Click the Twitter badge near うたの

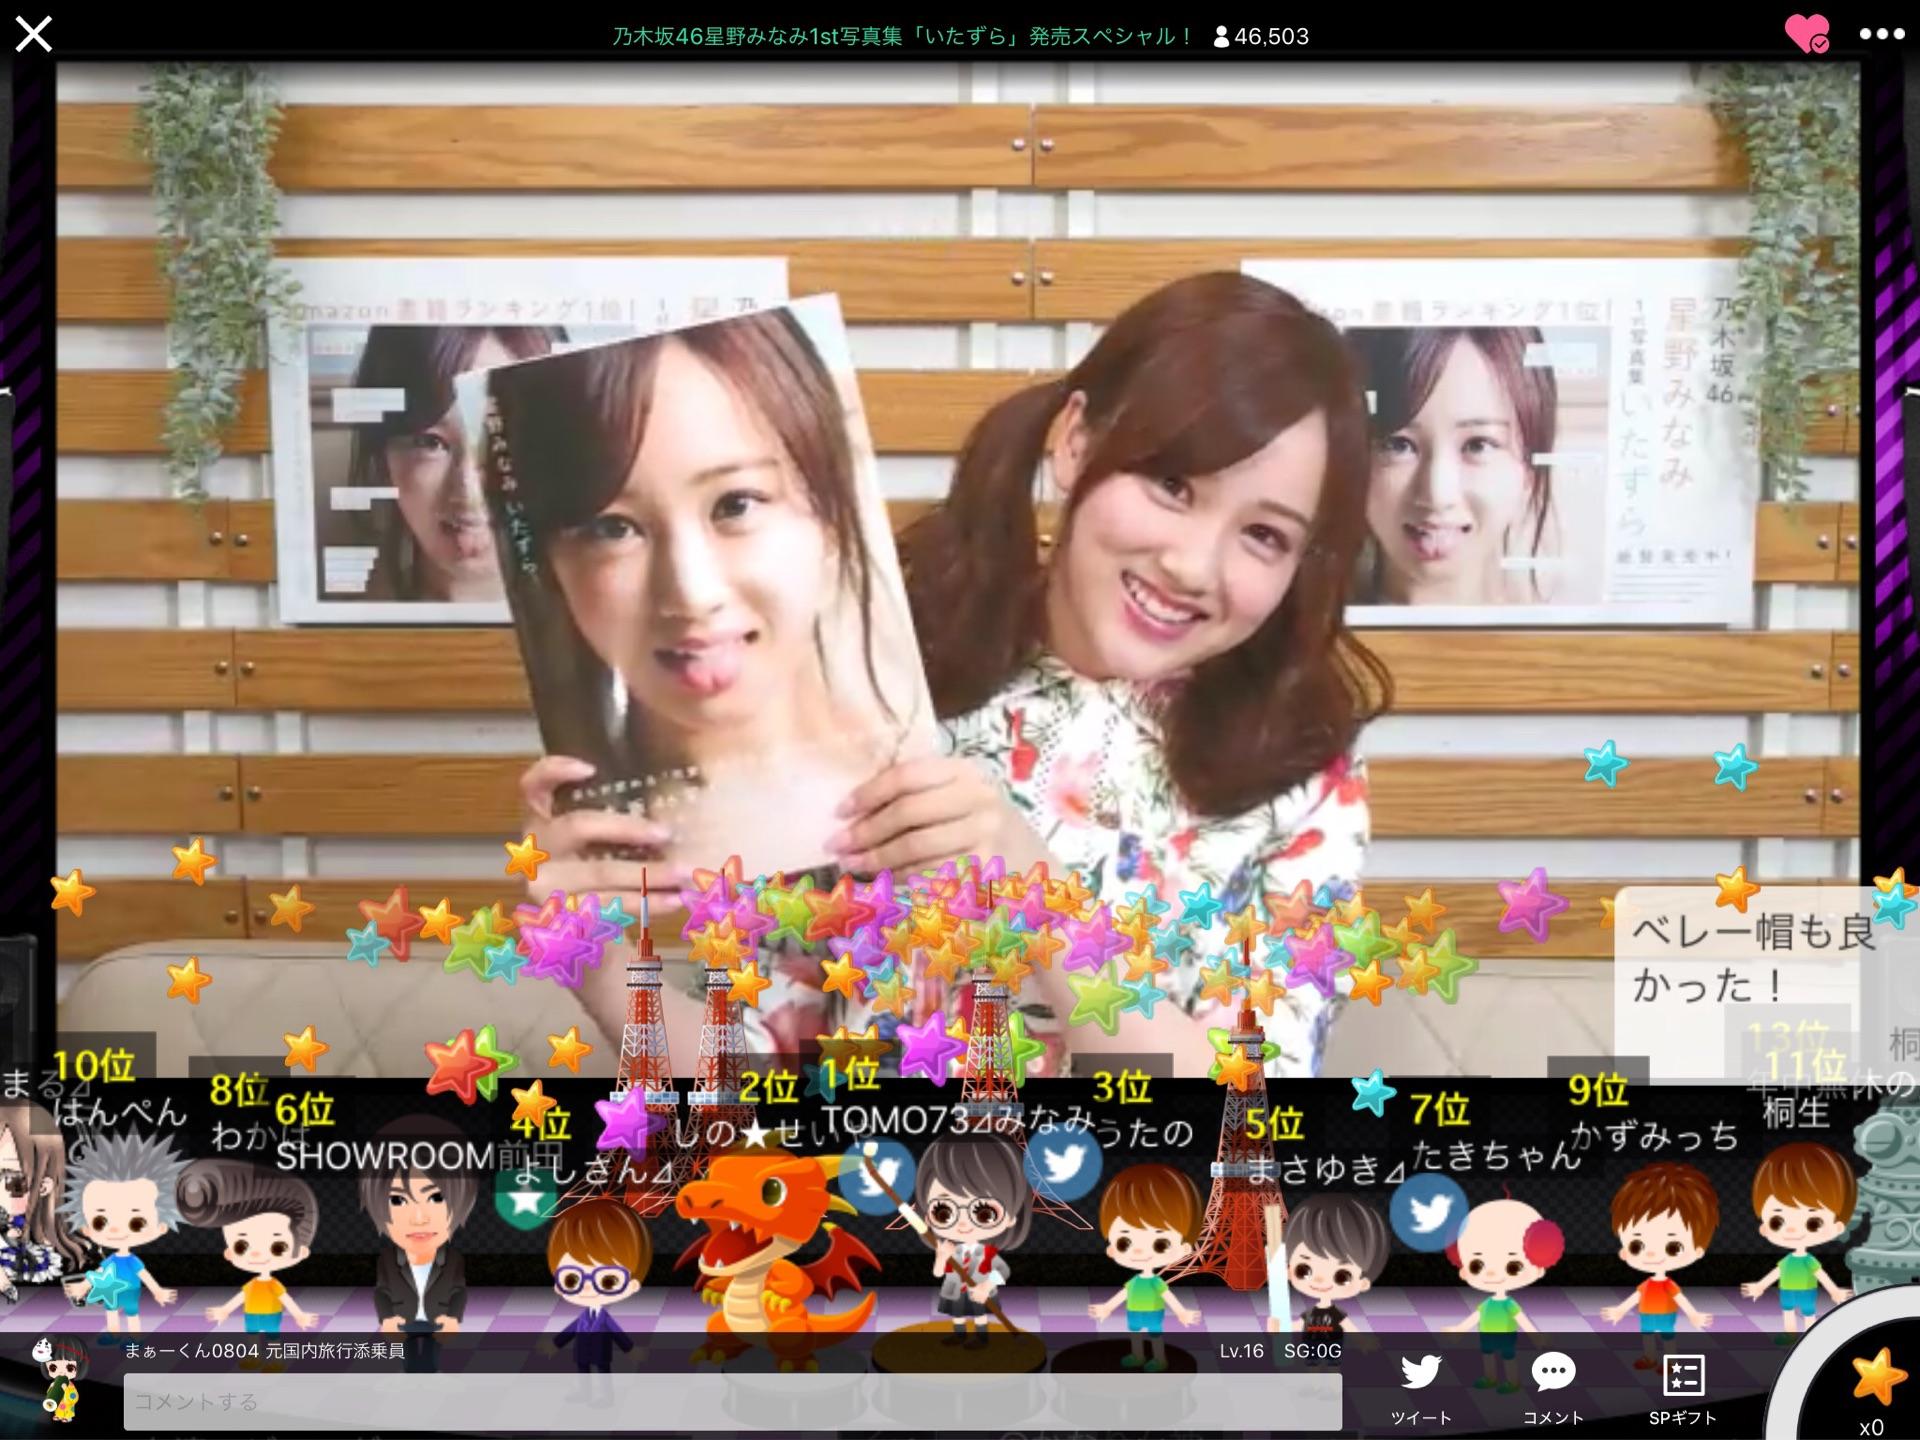[x=1066, y=1165]
